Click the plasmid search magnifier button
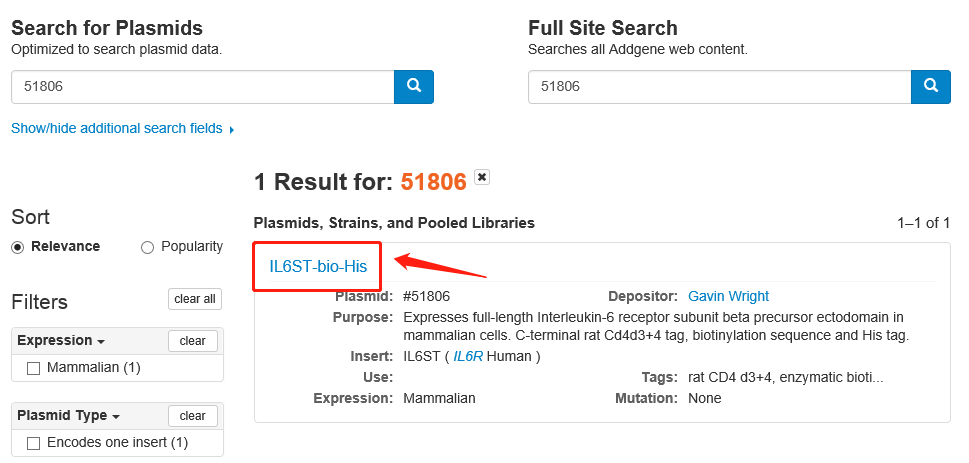The width and height of the screenshot is (969, 463). tap(414, 87)
